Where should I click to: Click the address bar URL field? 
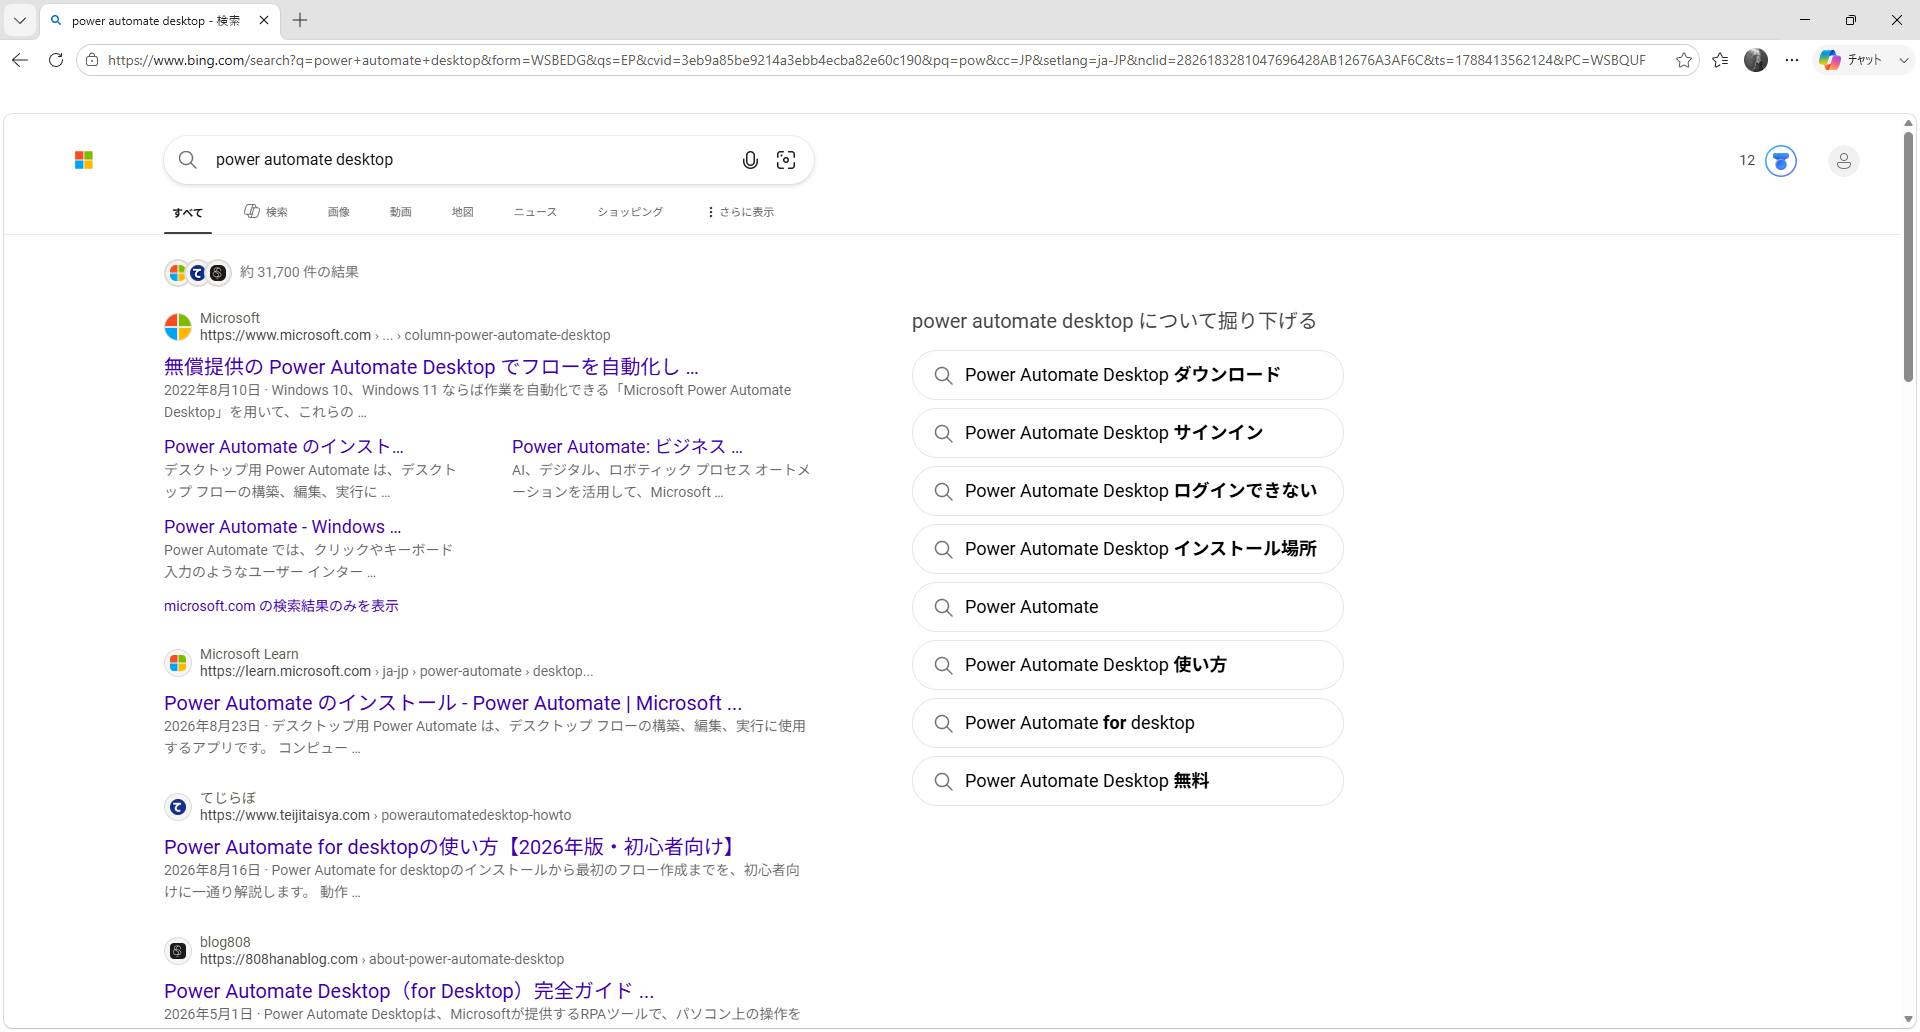876,60
